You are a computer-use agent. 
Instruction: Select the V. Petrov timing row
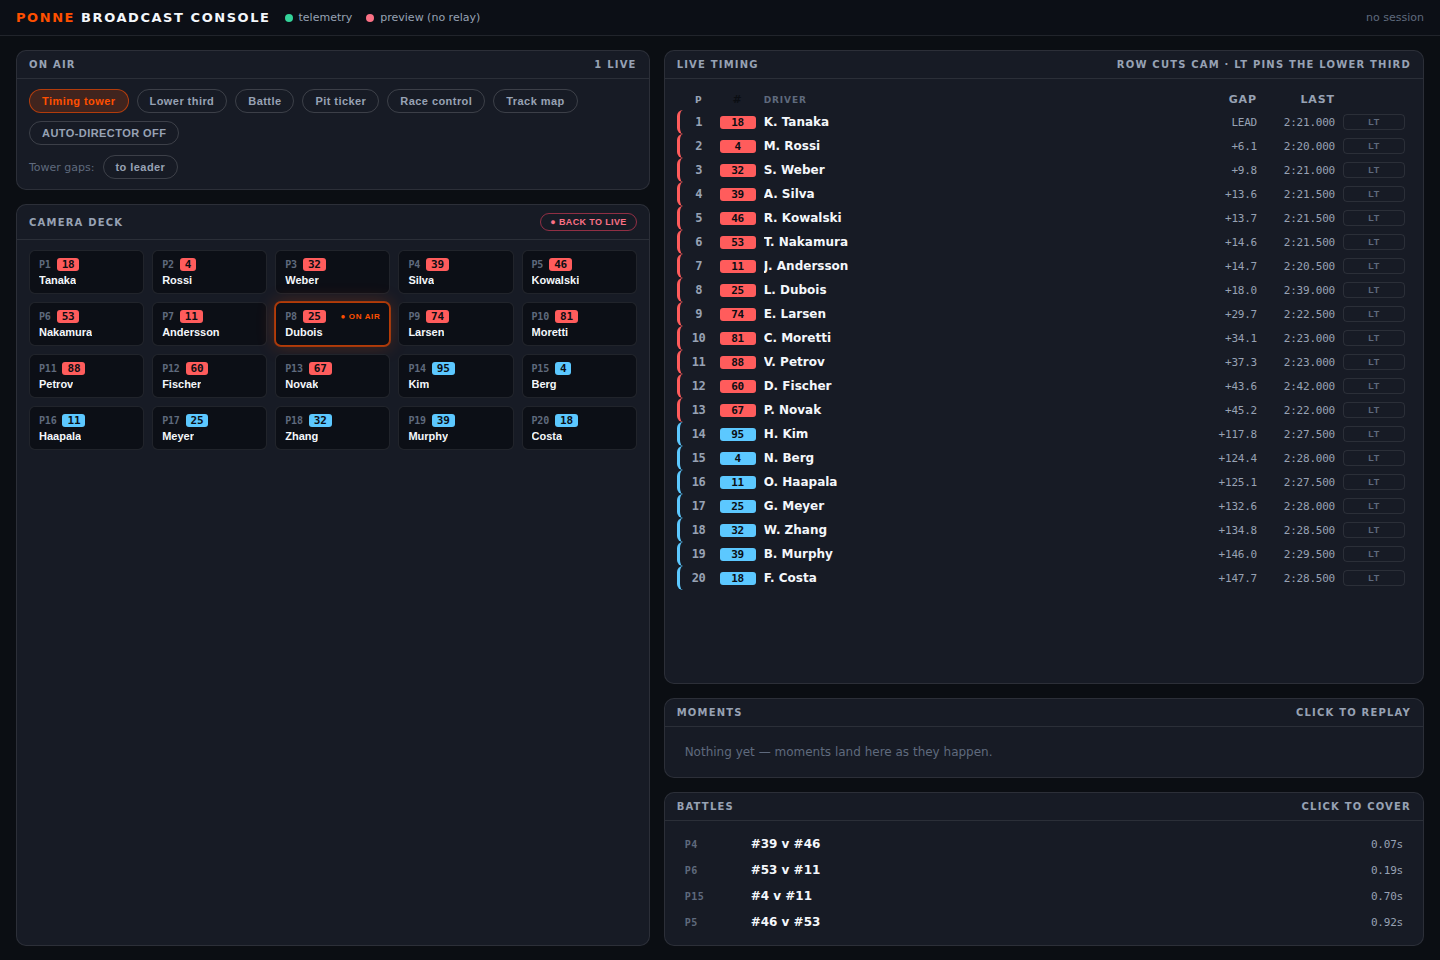click(x=1044, y=362)
